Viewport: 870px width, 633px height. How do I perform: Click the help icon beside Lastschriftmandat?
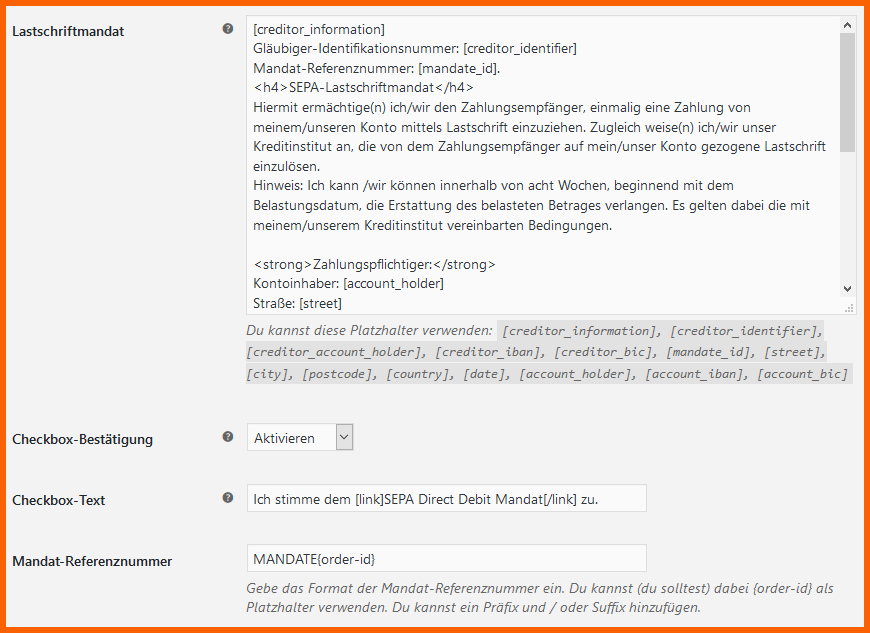pos(227,29)
